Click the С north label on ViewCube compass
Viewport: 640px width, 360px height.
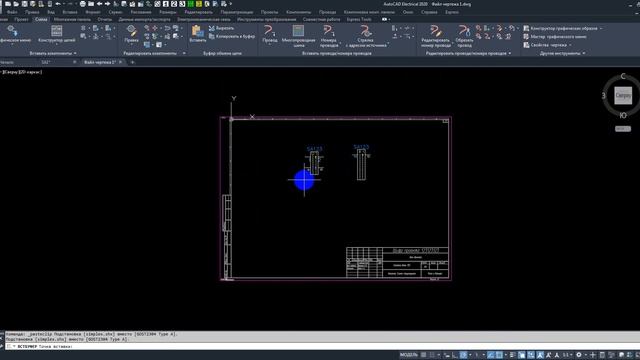pos(623,76)
